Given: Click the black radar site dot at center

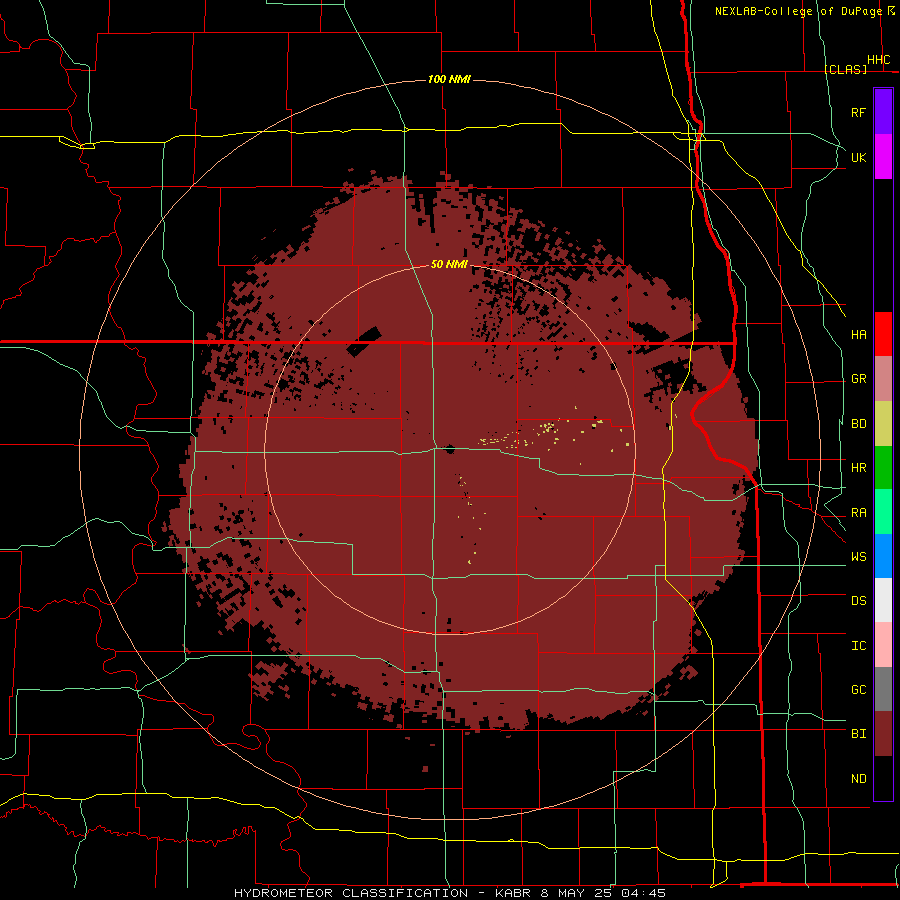Looking at the screenshot, I should point(449,448).
